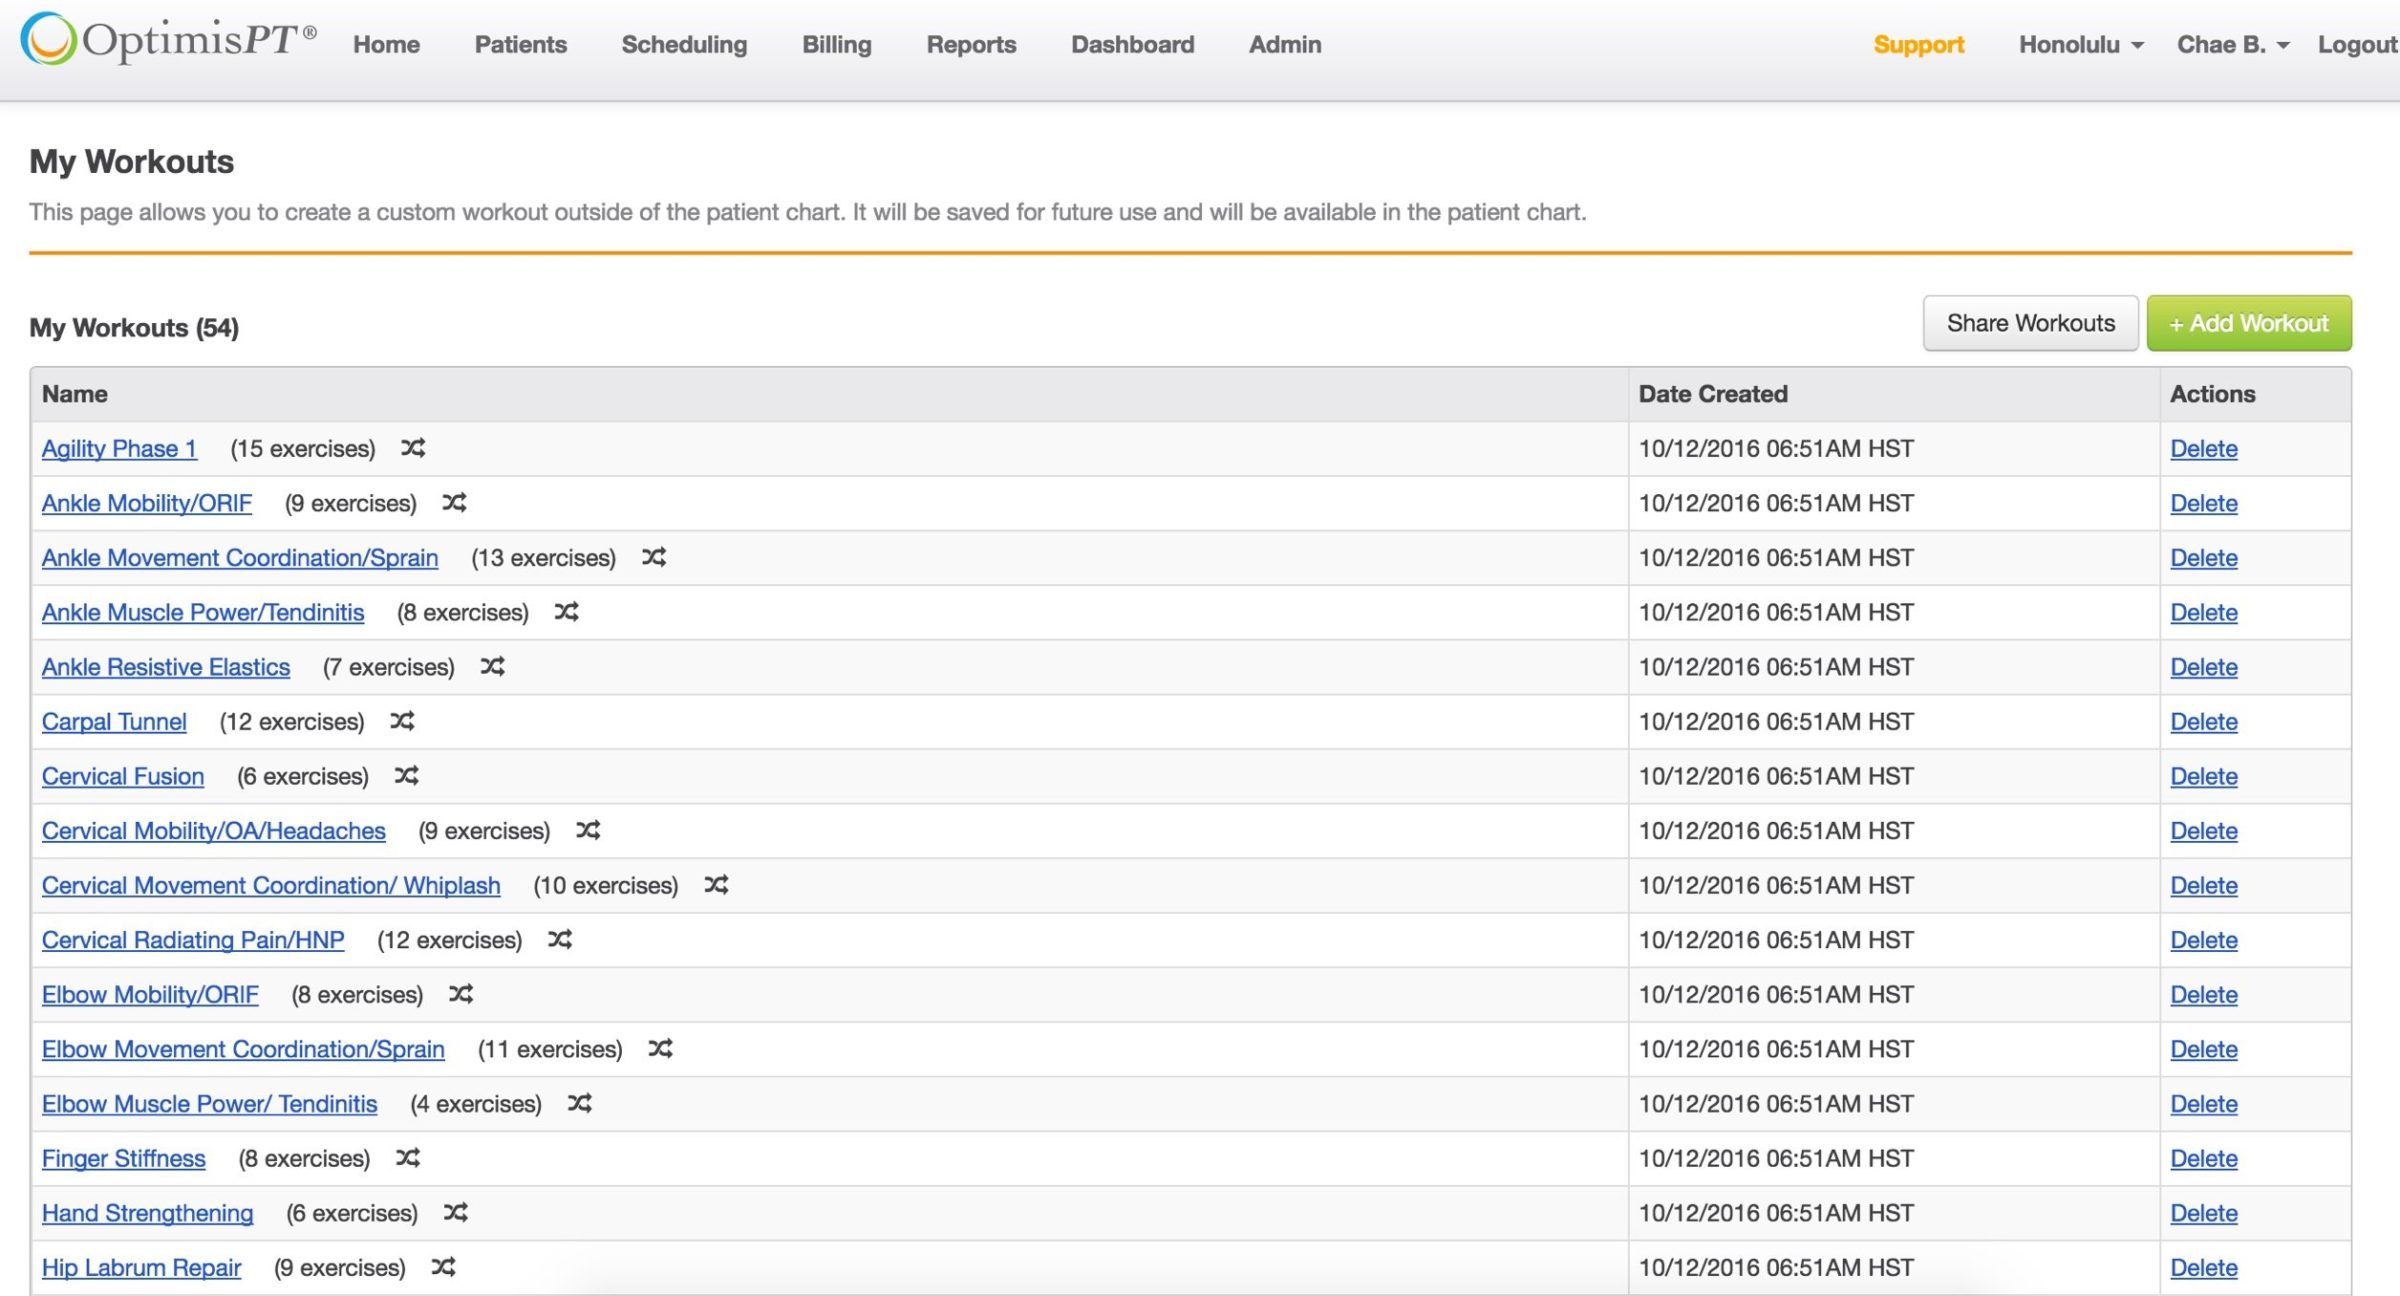Viewport: 2400px width, 1296px height.
Task: Open the Scheduling menu
Action: pos(684,45)
